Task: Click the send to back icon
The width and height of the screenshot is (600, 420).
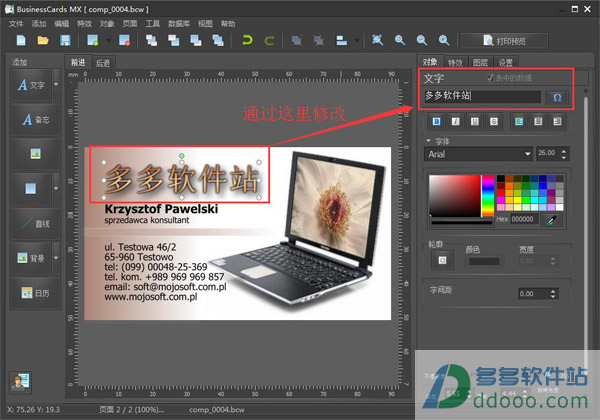Action: coord(218,40)
